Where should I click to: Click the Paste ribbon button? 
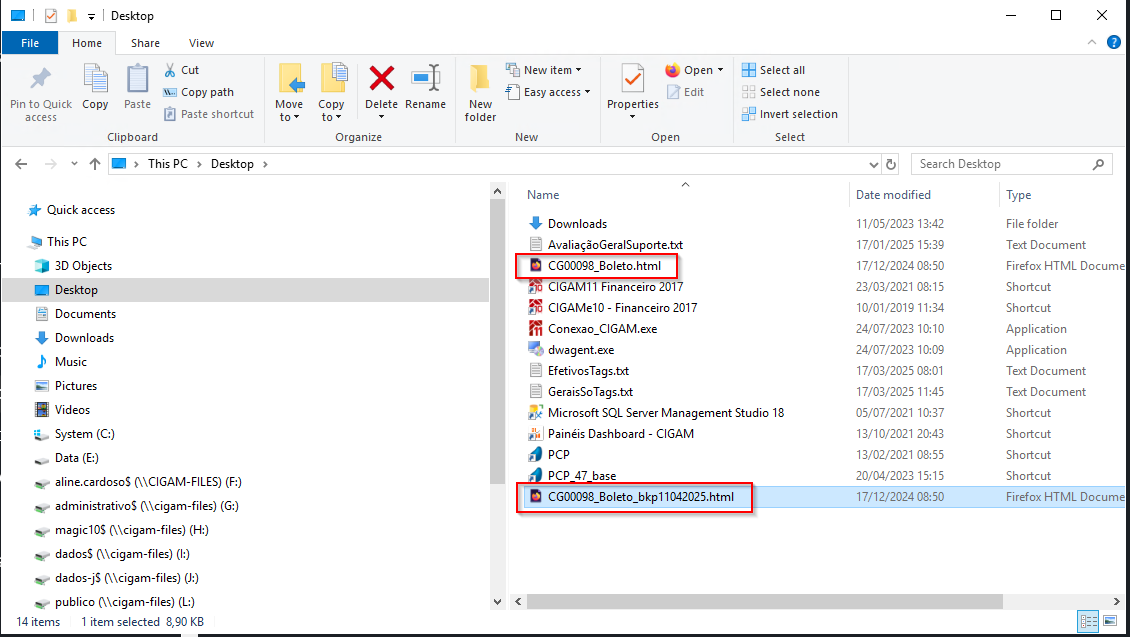[x=137, y=87]
